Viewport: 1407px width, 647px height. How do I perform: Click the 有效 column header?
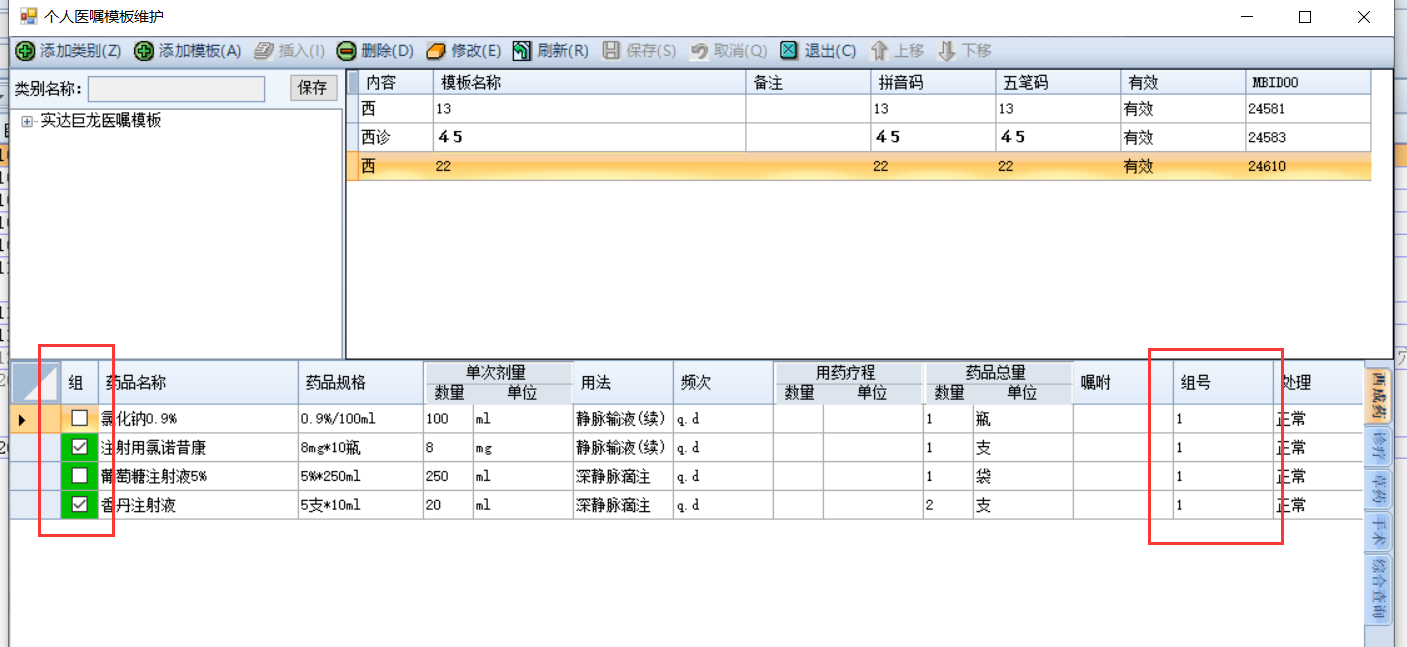1183,83
